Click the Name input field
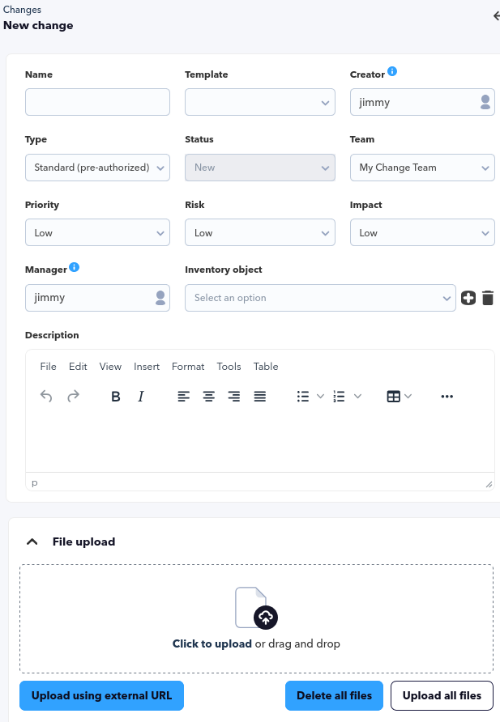 [97, 102]
